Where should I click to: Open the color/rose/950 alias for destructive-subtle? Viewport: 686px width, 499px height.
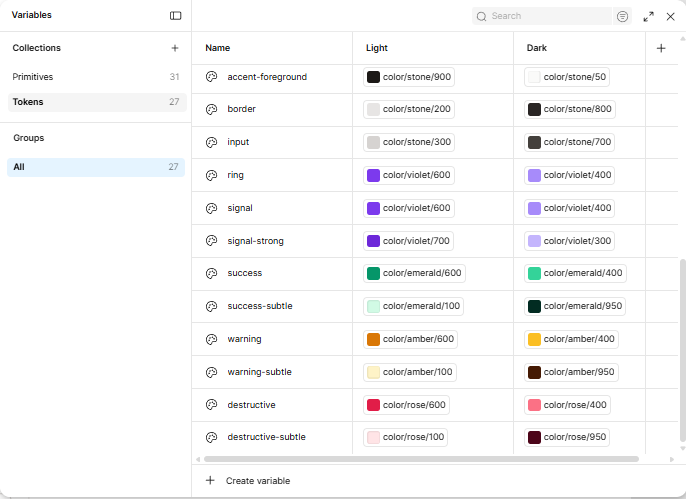pyautogui.click(x=567, y=437)
